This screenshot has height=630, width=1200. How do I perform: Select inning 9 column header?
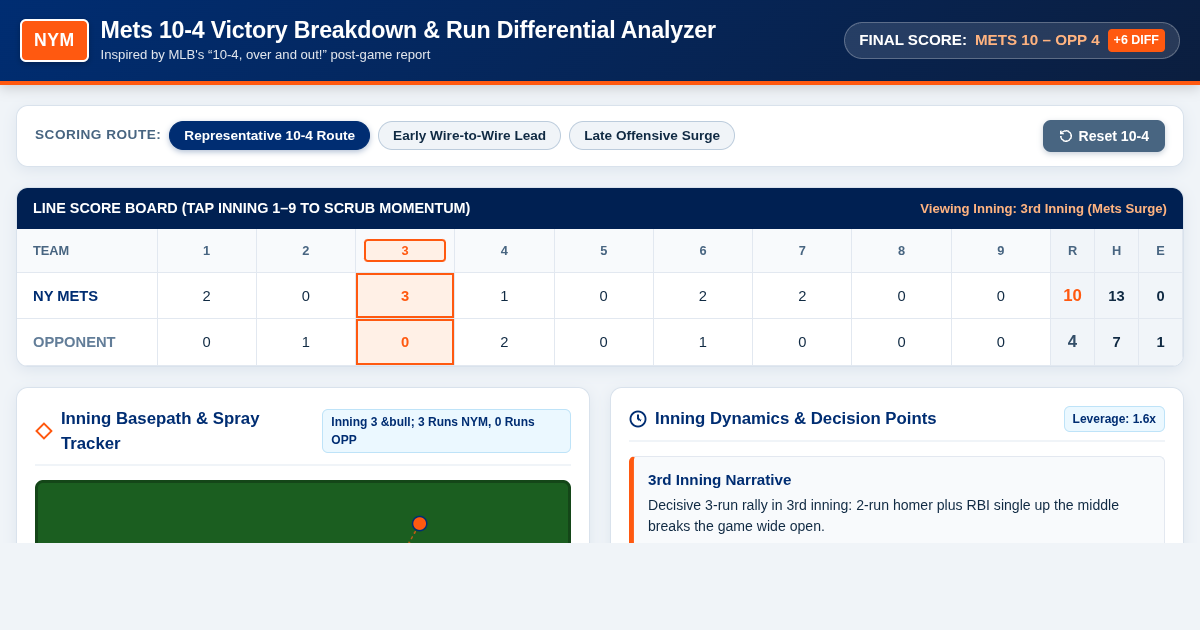(1001, 251)
